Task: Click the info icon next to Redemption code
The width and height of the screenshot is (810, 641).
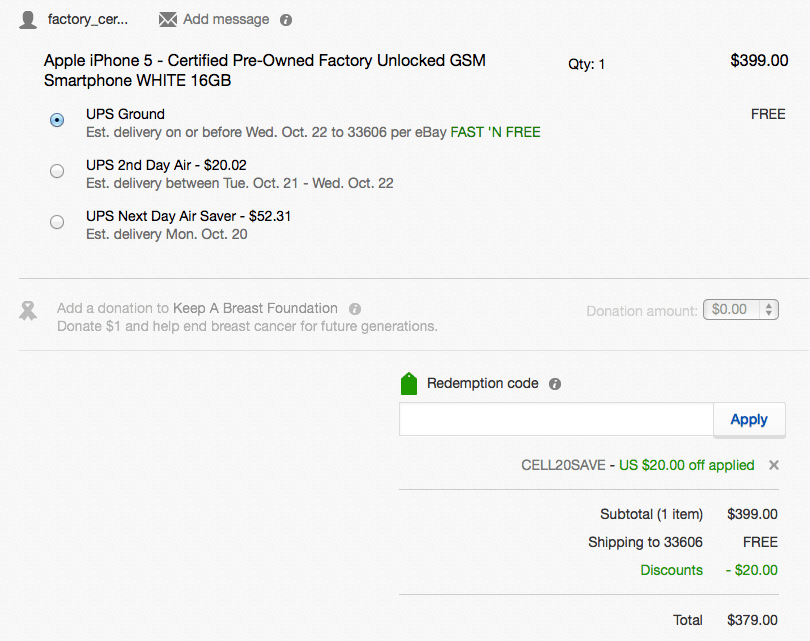Action: click(x=554, y=383)
